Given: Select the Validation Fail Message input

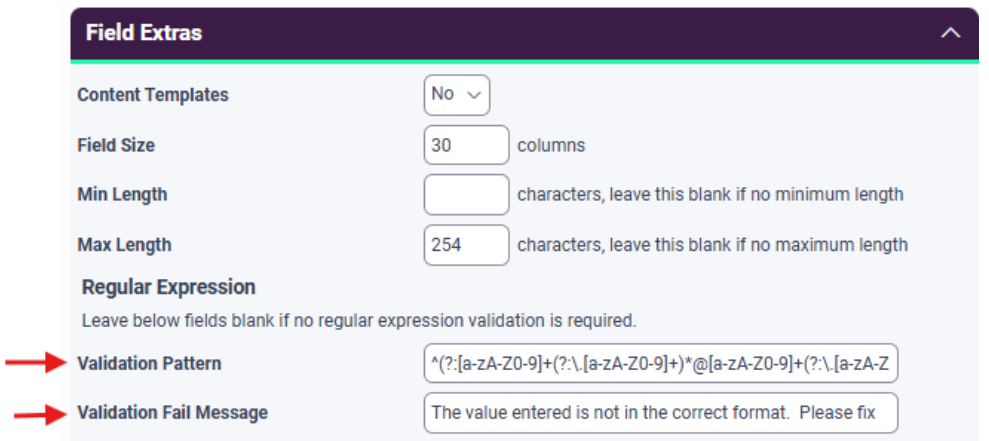Looking at the screenshot, I should 660,412.
